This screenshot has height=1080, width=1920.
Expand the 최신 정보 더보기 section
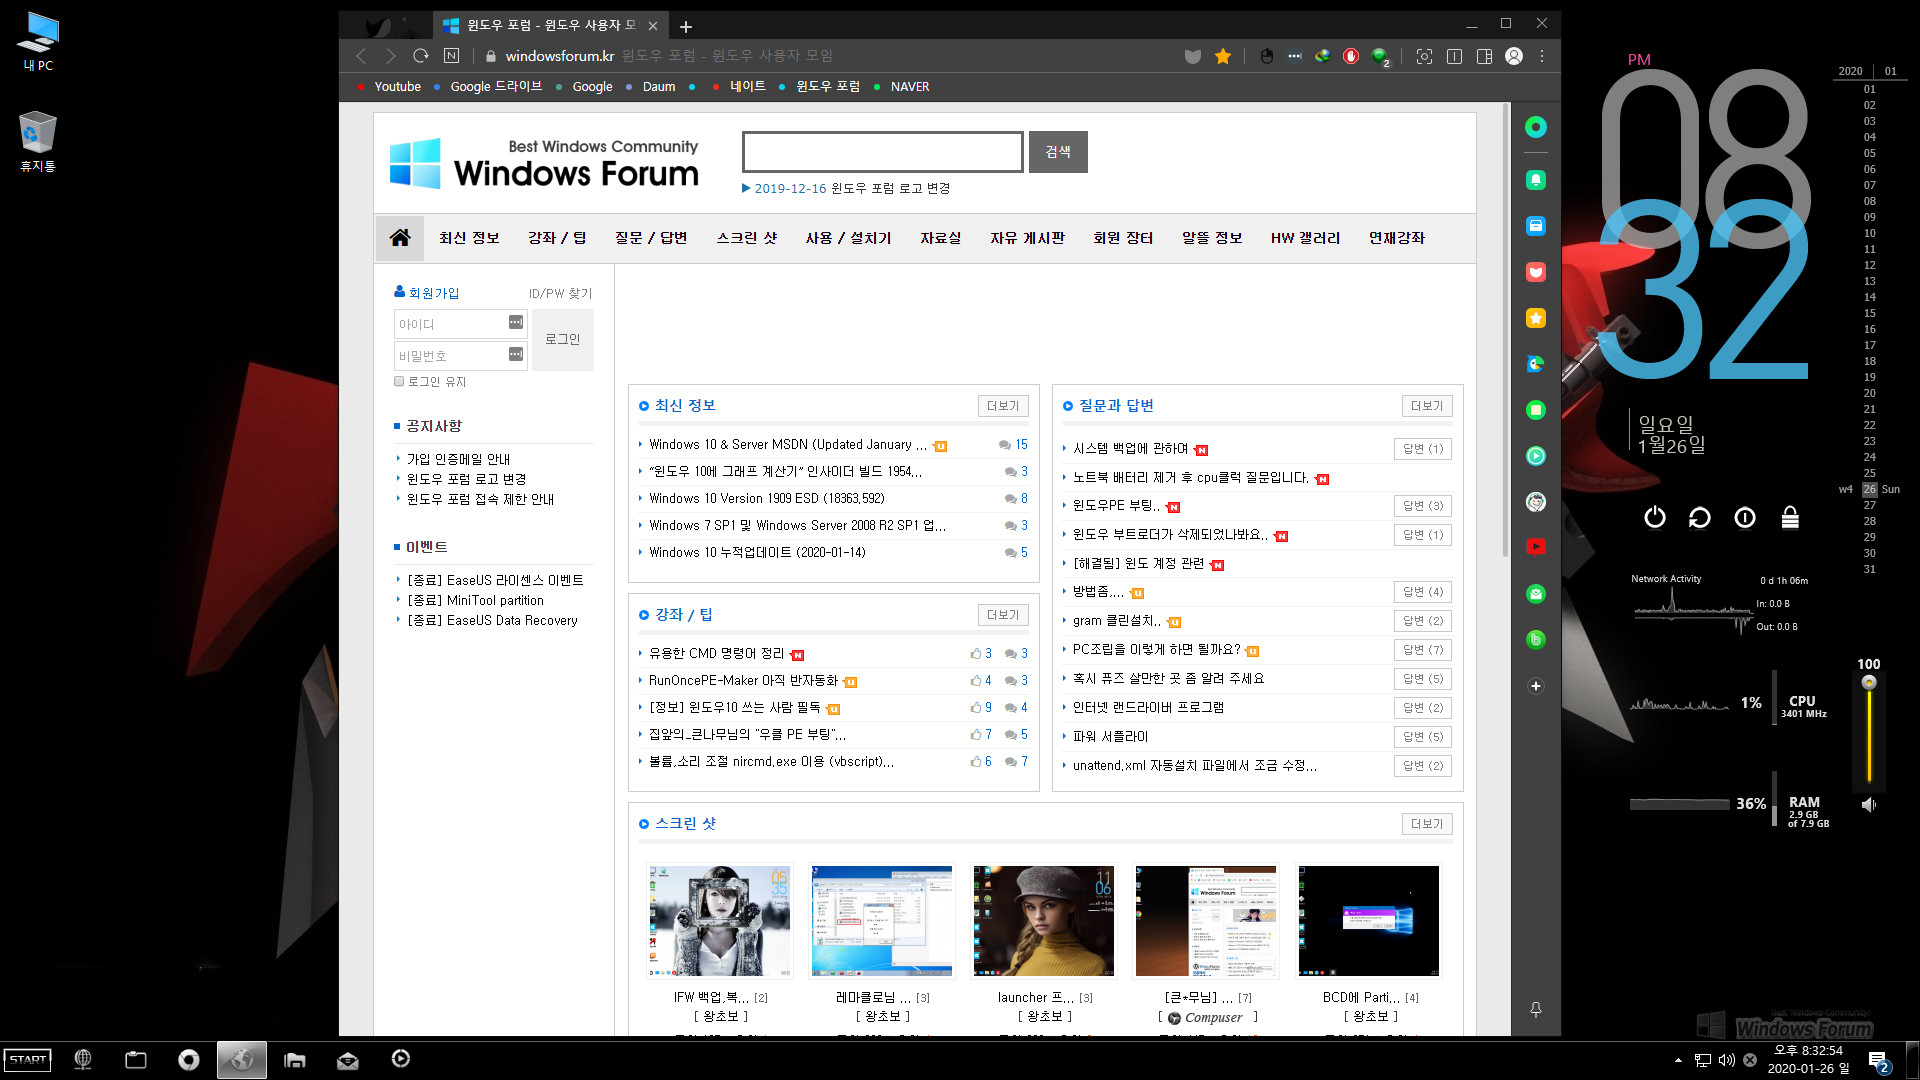pyautogui.click(x=1001, y=405)
